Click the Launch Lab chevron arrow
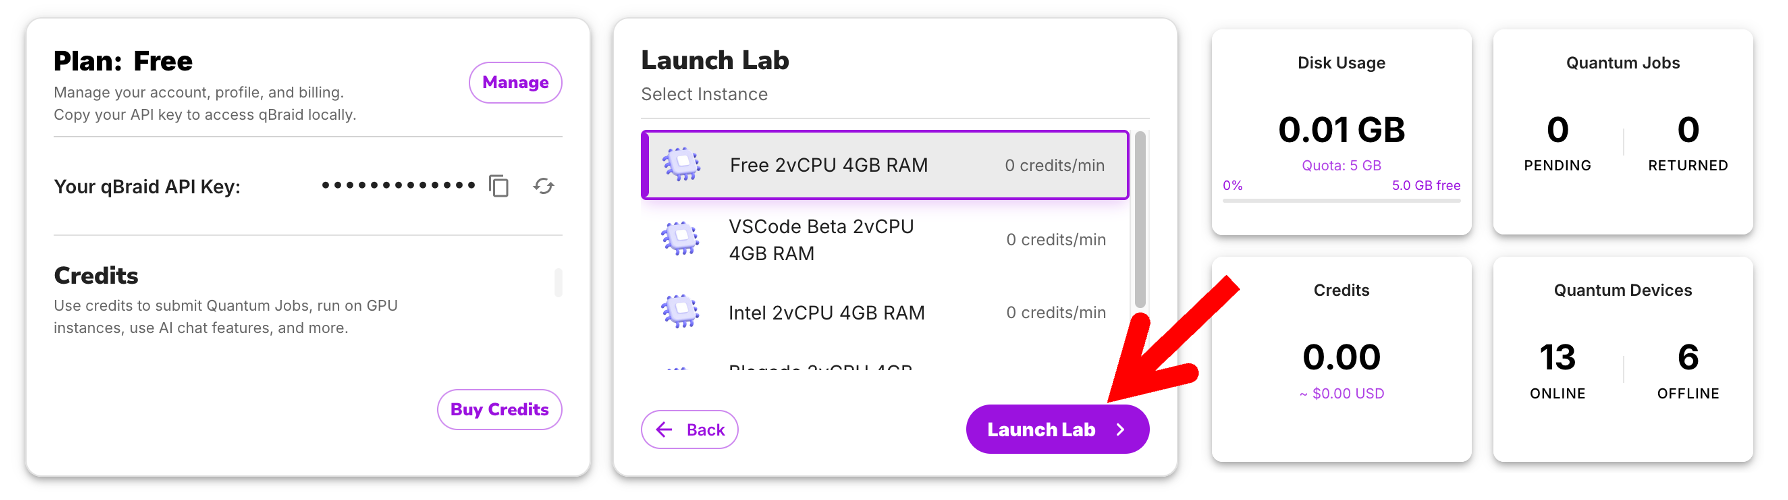The height and width of the screenshot is (500, 1788). [1121, 430]
